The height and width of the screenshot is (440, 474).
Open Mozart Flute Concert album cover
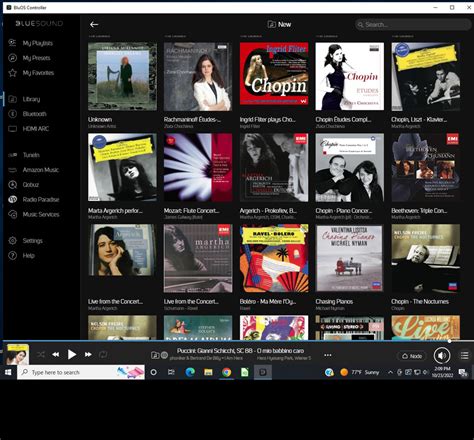(198, 167)
